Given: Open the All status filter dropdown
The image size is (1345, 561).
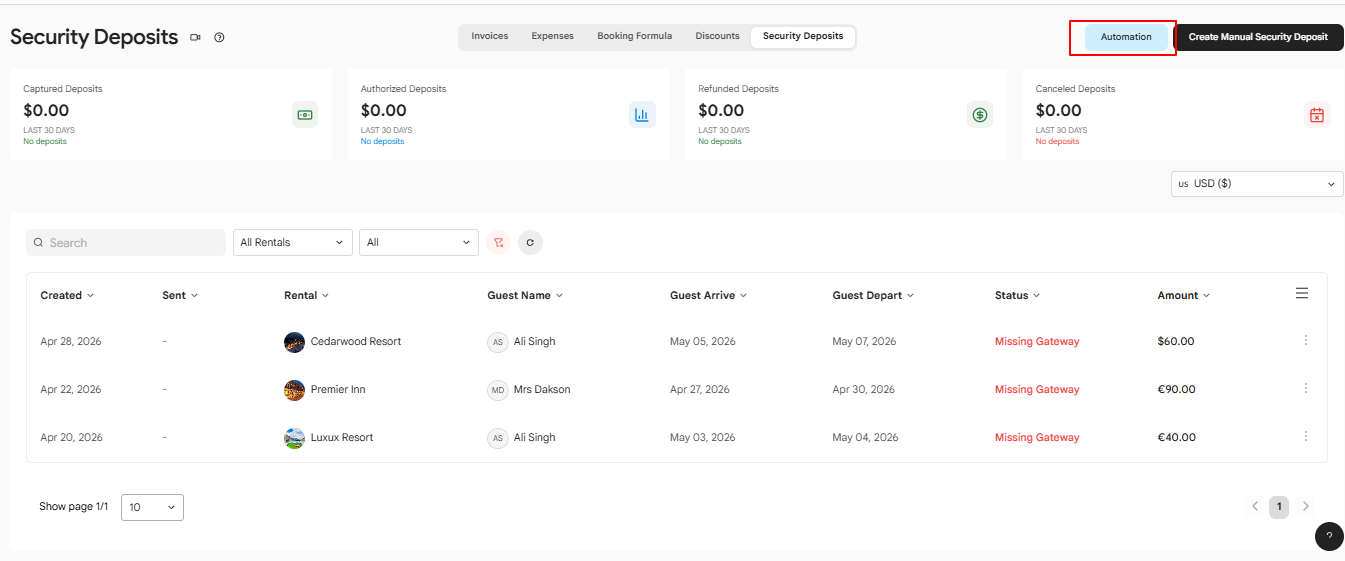Looking at the screenshot, I should [x=419, y=242].
